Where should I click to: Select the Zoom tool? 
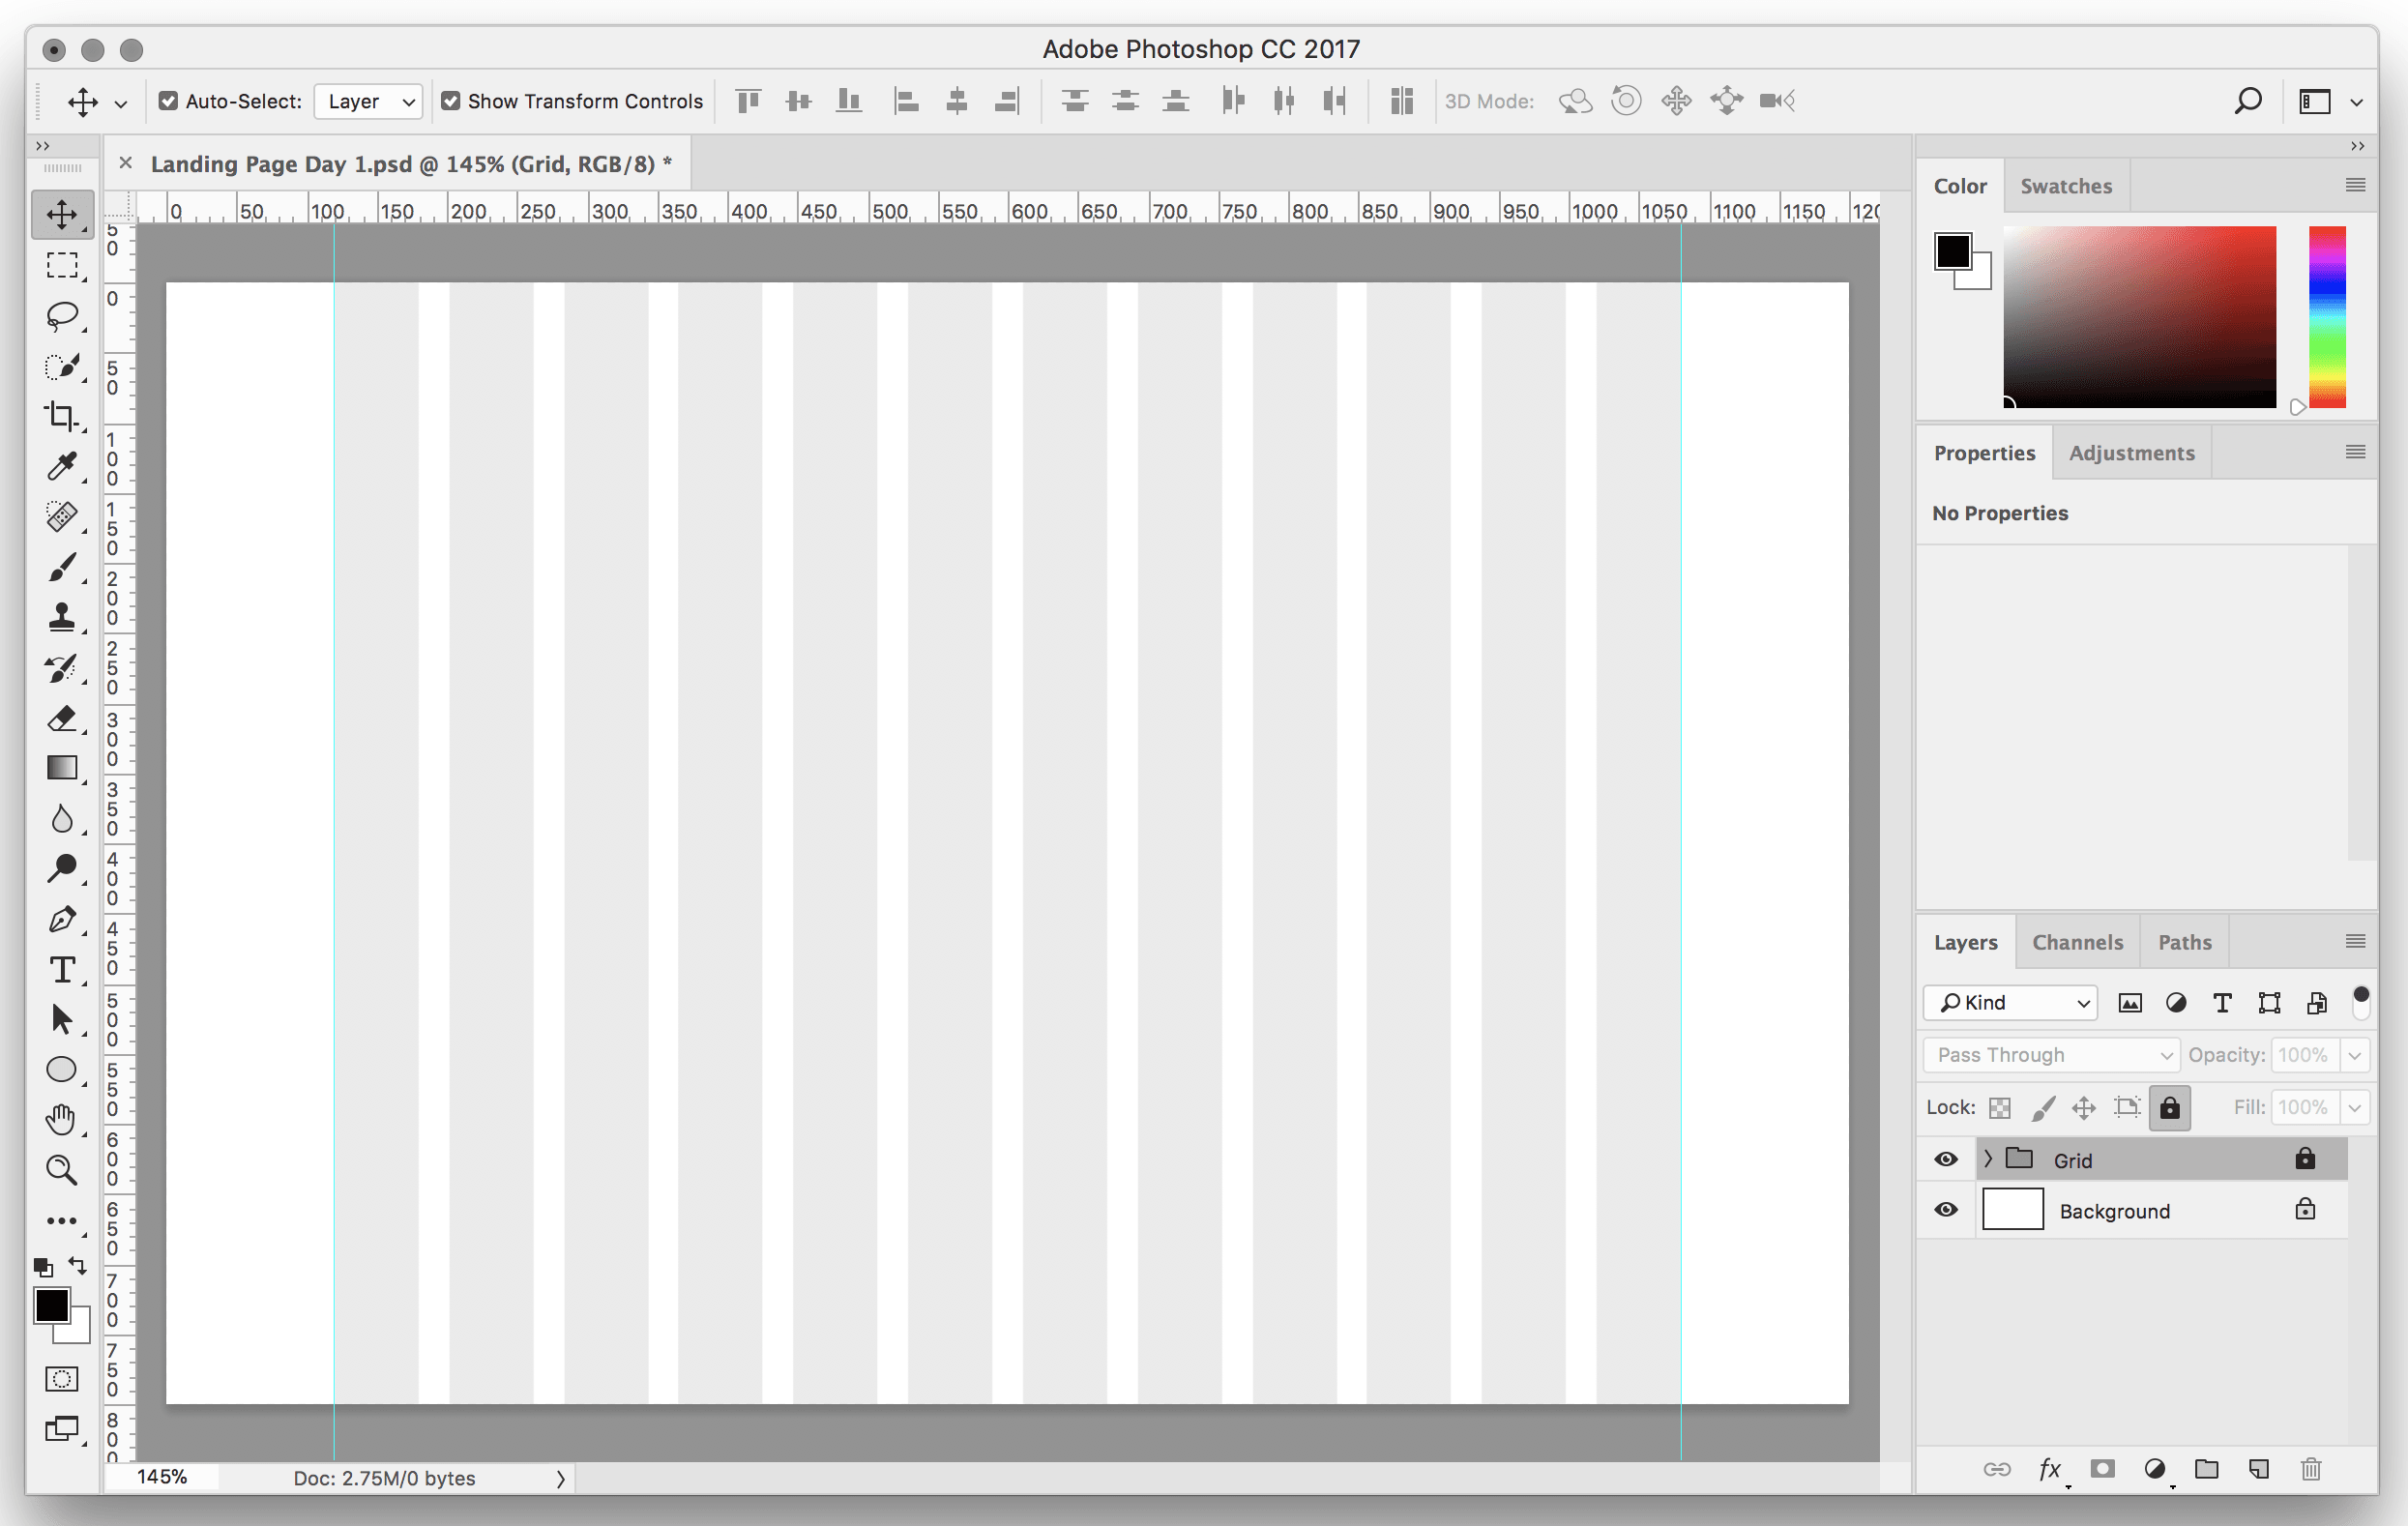(62, 1169)
